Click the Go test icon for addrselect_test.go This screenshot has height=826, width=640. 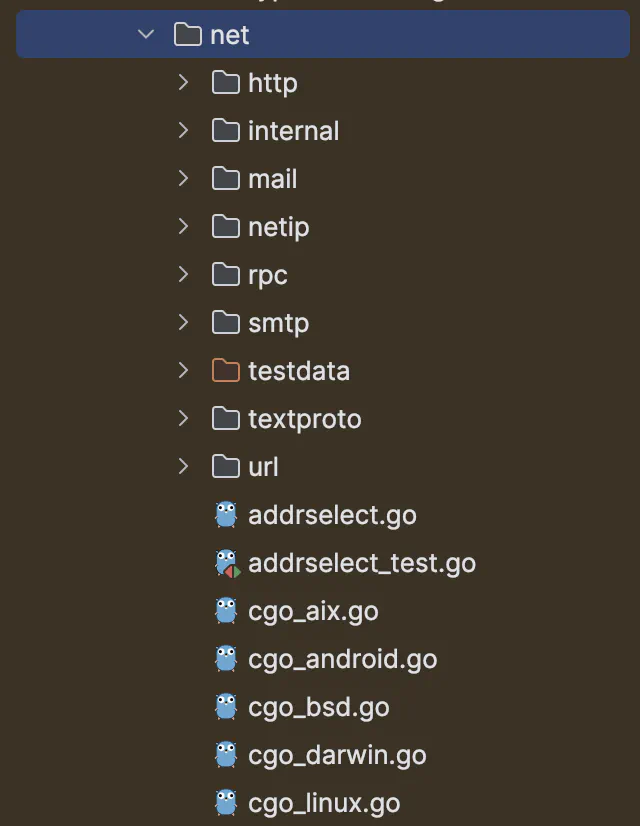(227, 563)
